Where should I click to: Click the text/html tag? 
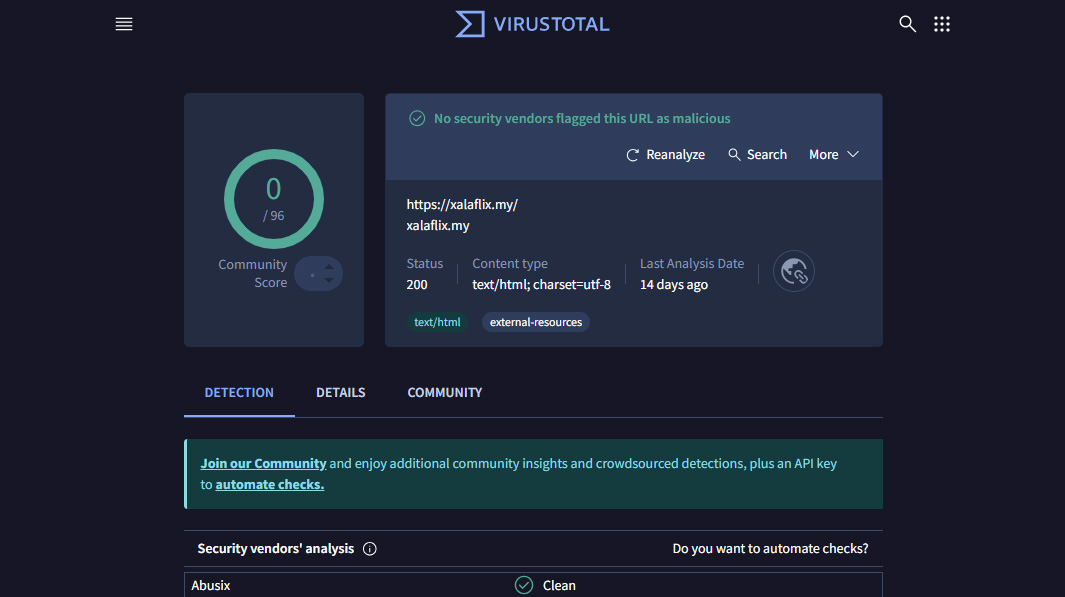[x=437, y=322]
